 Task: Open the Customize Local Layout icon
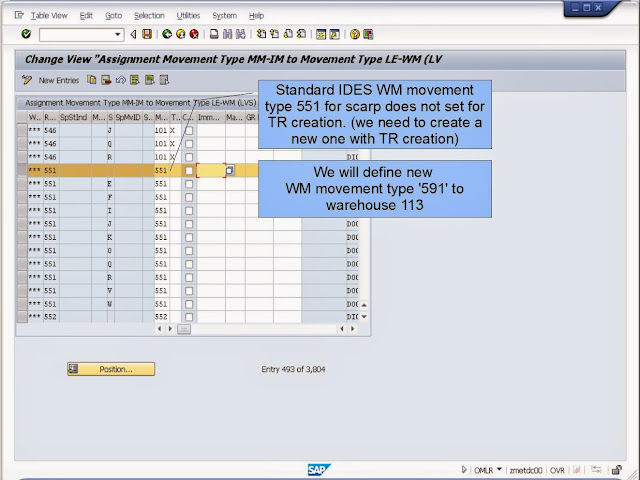pyautogui.click(x=368, y=34)
